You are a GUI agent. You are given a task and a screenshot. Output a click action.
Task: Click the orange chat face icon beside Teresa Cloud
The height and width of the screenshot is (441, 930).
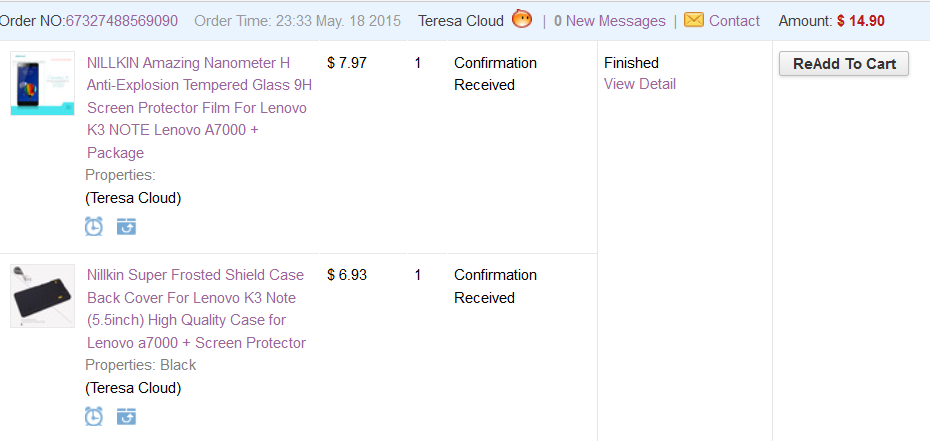[x=522, y=20]
